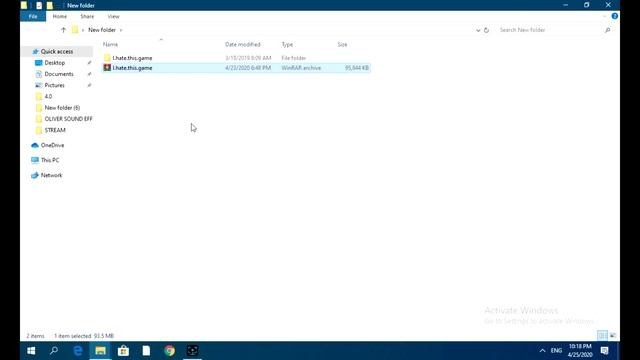Open the OLIVER SOUND EFF folder
This screenshot has width=640, height=360.
coord(68,119)
